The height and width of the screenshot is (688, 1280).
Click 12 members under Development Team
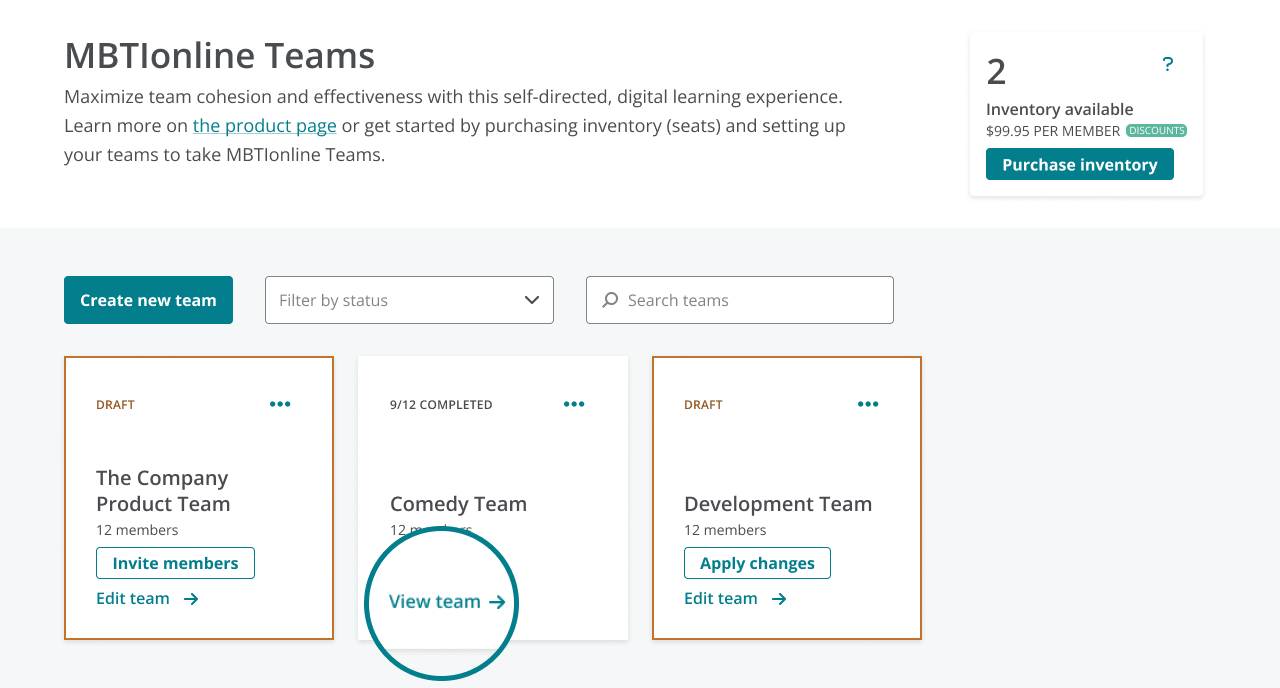[725, 530]
